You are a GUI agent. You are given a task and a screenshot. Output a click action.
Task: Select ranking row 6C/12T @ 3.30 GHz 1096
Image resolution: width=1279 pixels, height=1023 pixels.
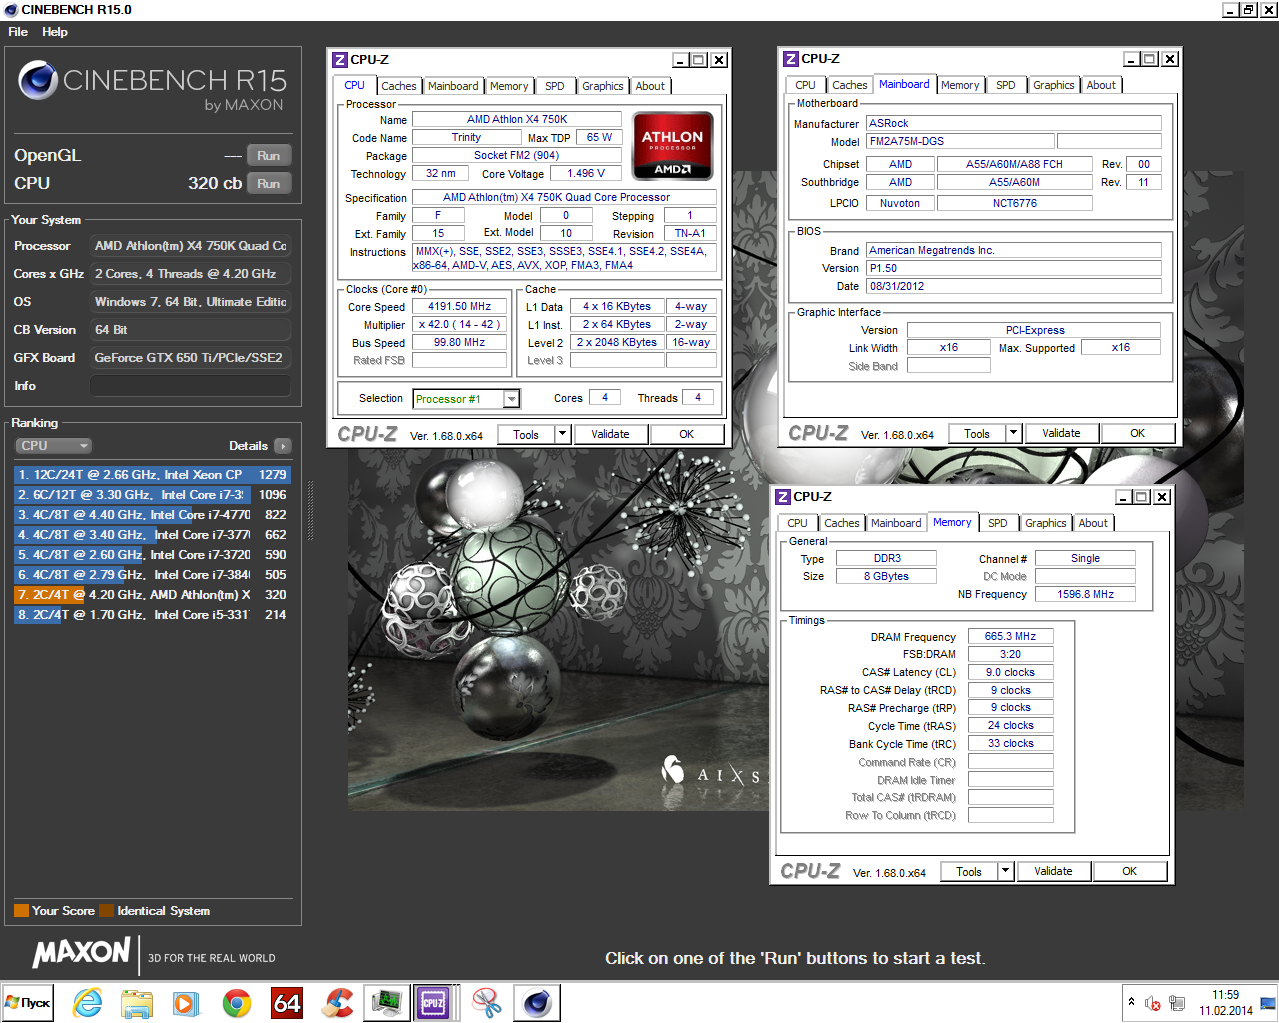pos(152,495)
